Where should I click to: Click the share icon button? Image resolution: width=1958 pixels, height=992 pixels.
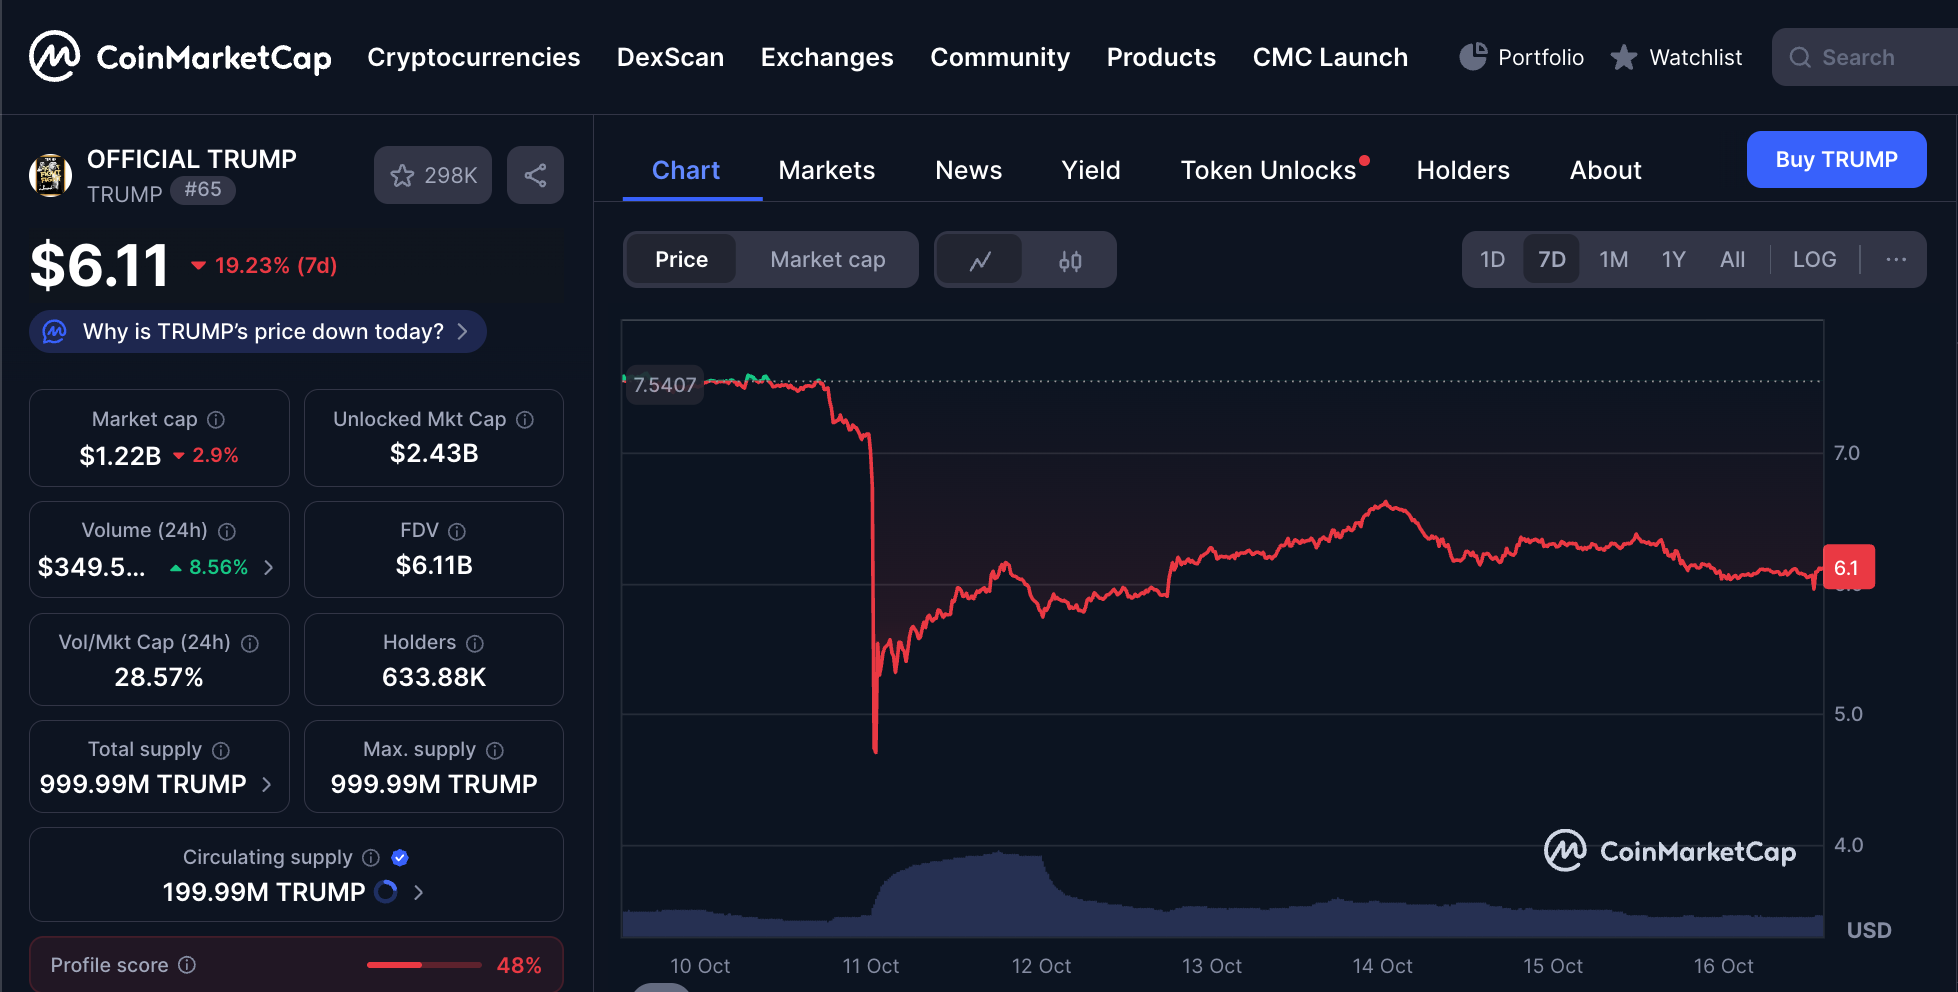535,176
